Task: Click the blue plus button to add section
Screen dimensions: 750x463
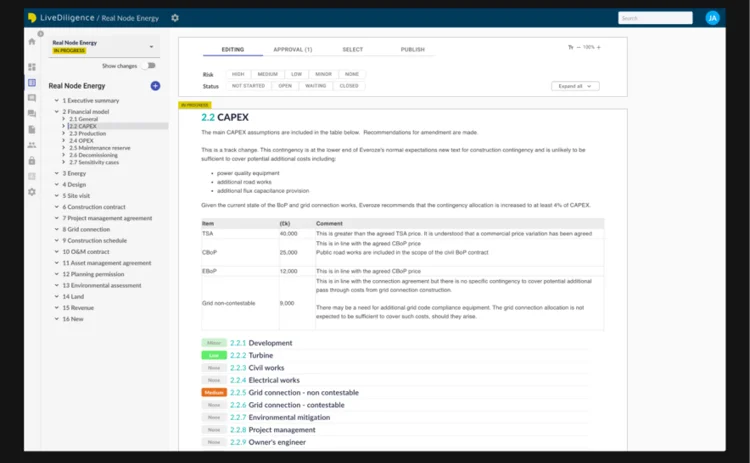Action: coord(155,86)
